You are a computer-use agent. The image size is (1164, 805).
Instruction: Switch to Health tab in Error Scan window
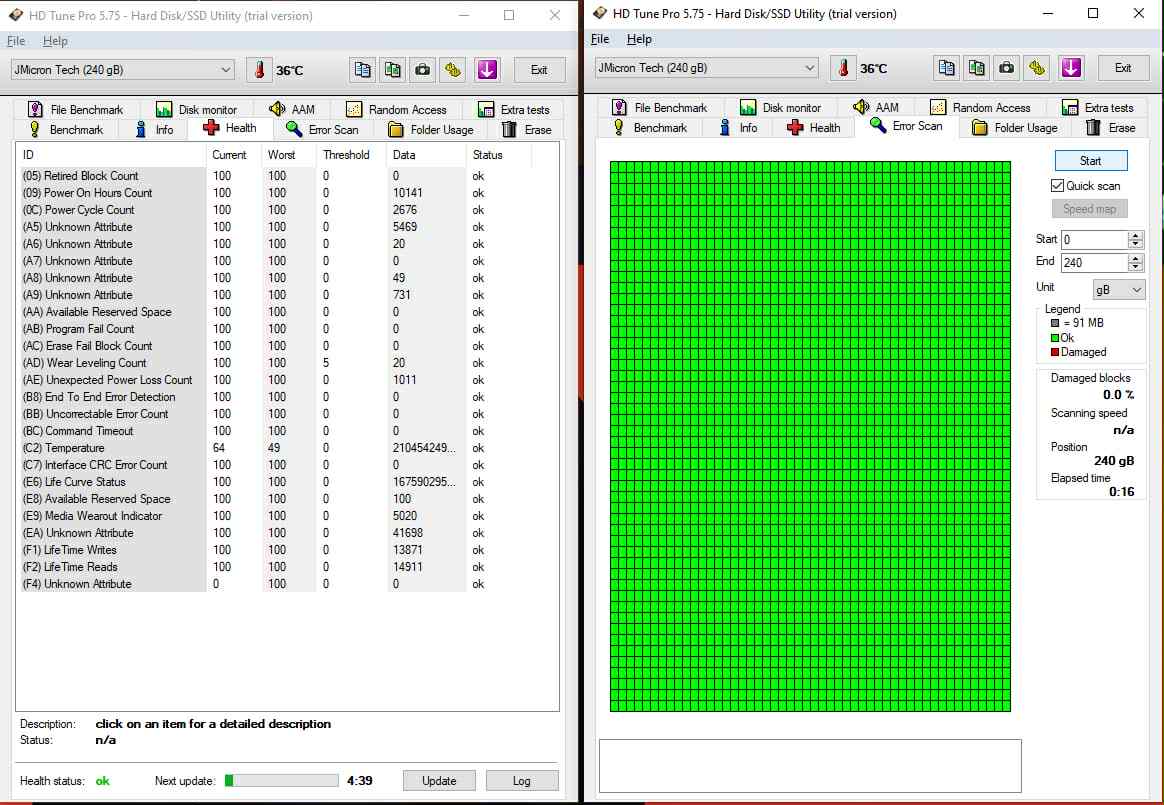[x=814, y=127]
